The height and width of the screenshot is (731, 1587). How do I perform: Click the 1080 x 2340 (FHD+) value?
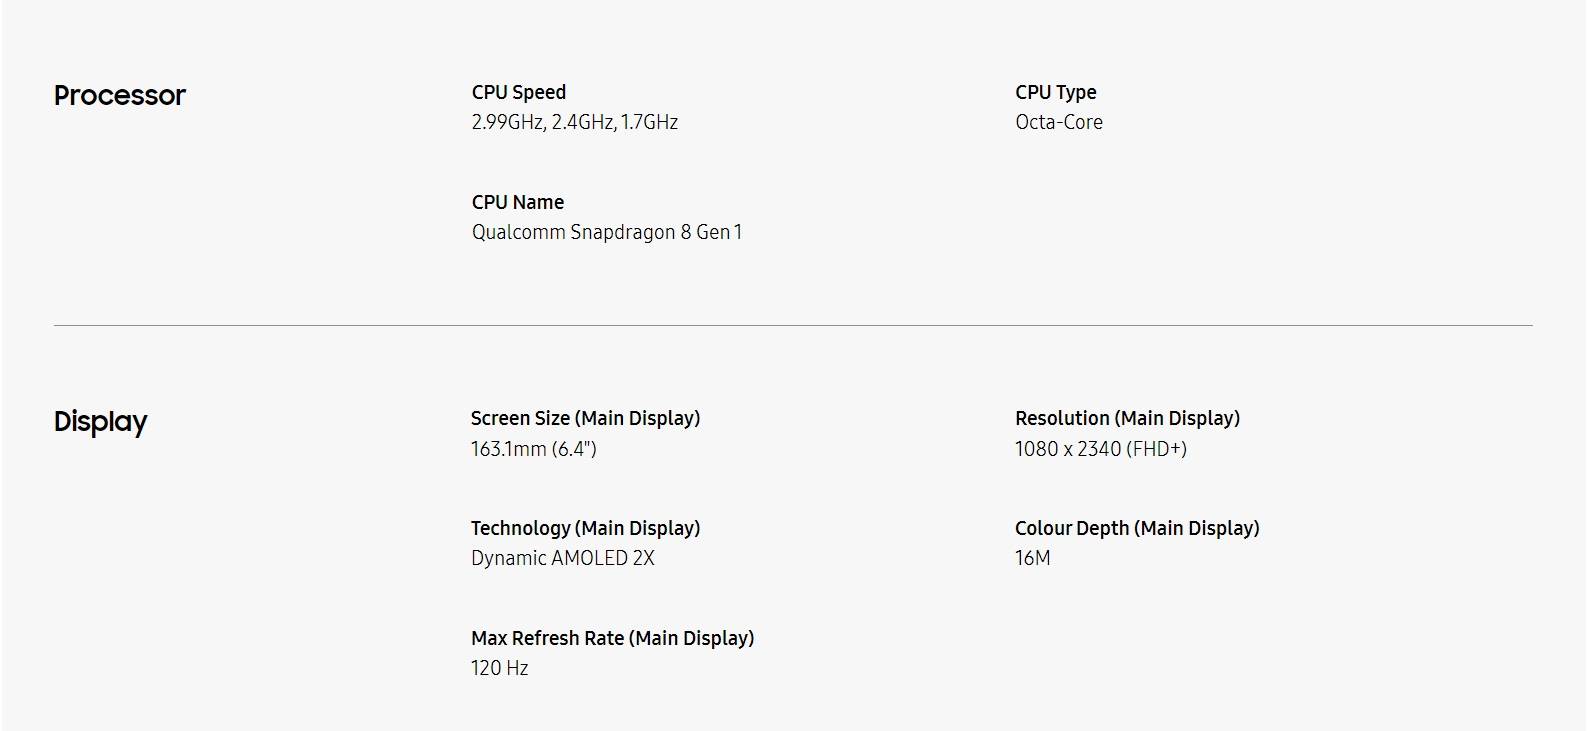point(1101,449)
